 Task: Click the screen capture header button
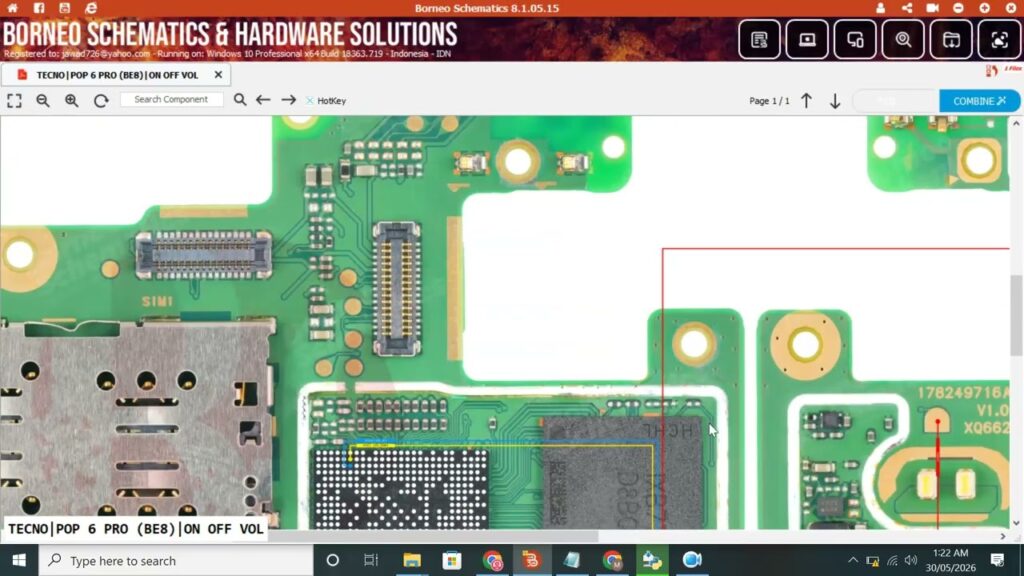click(999, 40)
